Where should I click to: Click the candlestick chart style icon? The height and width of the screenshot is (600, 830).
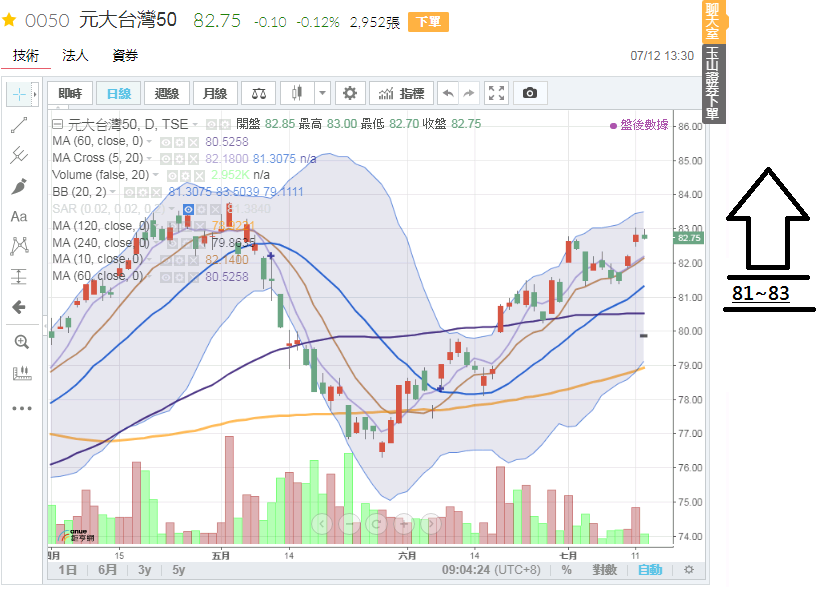coord(297,94)
